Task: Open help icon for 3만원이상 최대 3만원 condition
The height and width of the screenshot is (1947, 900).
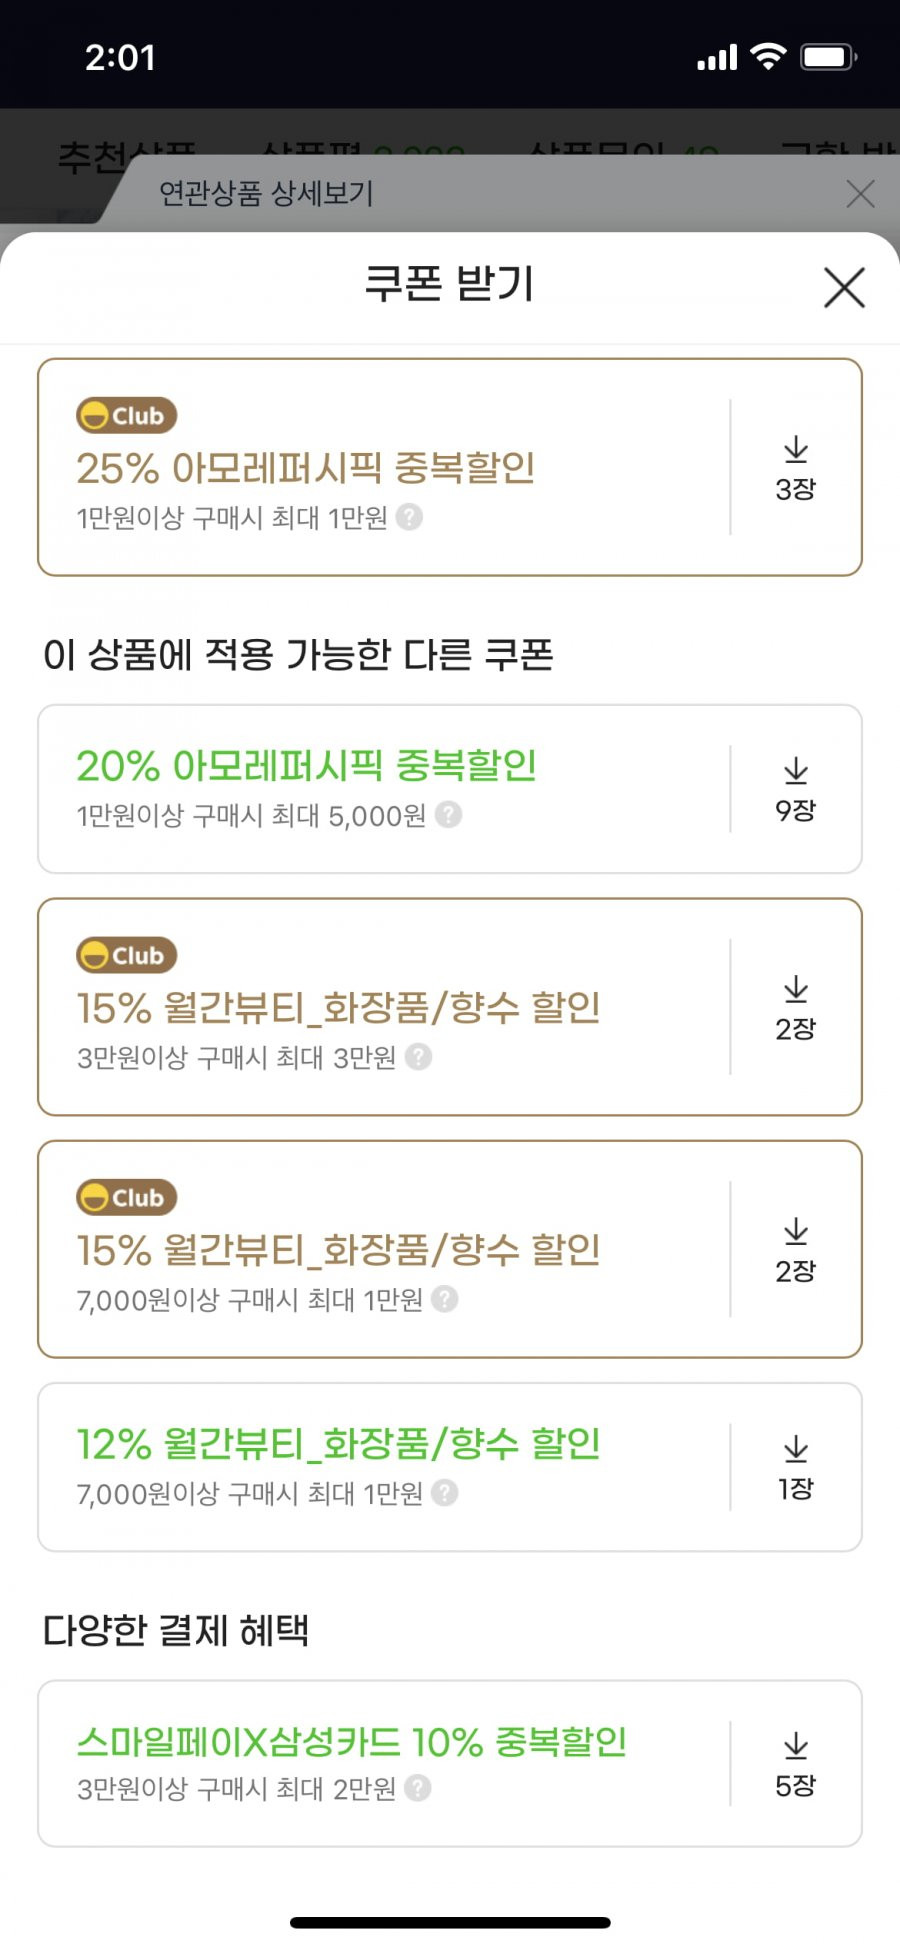Action: pyautogui.click(x=418, y=1057)
